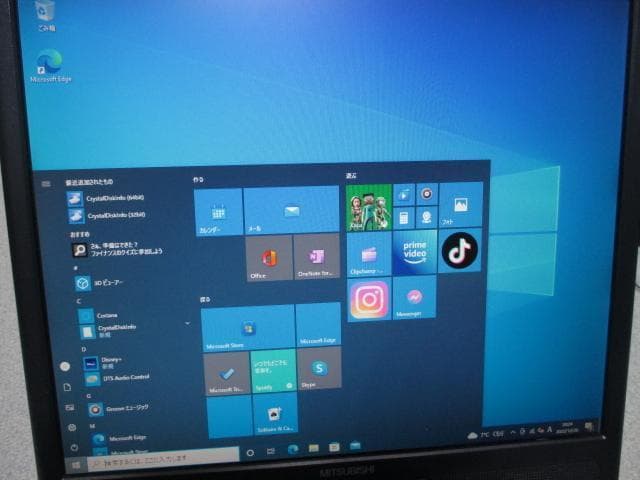This screenshot has height=480, width=640.
Task: Open the Calendar tile
Action: (x=218, y=212)
